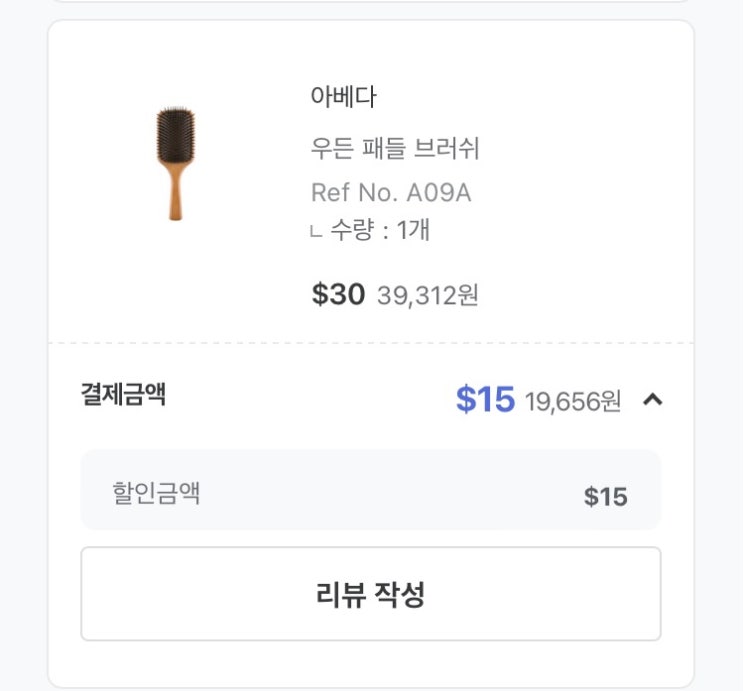Screen dimensions: 743x691
Task: Click the brush head bristles in the image
Action: [x=175, y=136]
